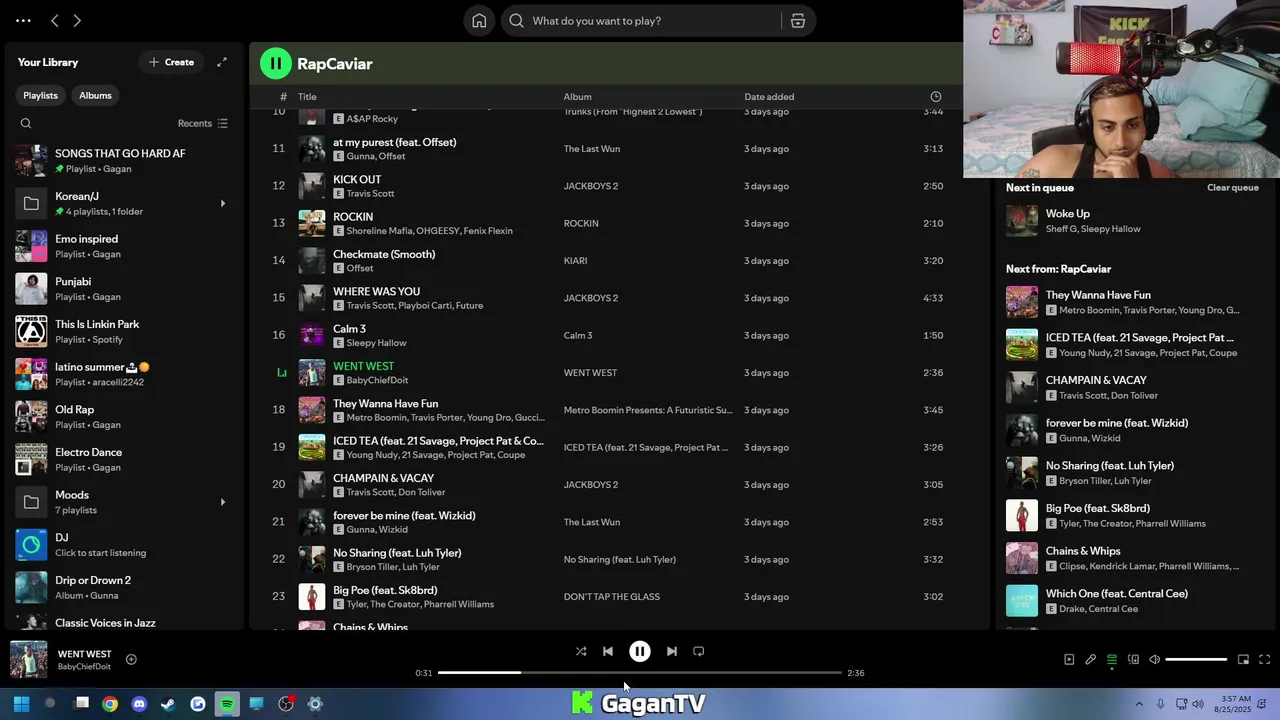1280x720 pixels.
Task: Pause playback in the bottom player bar
Action: point(640,651)
